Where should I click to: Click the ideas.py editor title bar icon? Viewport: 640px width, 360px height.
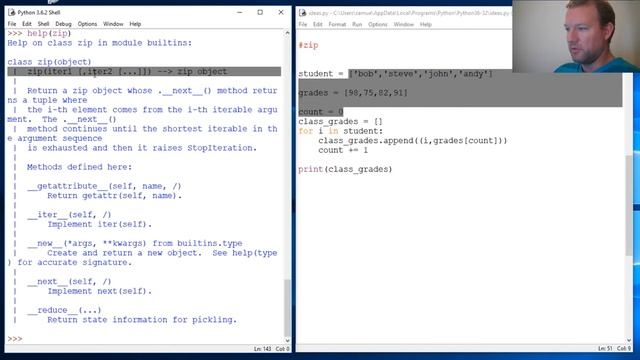[302, 13]
